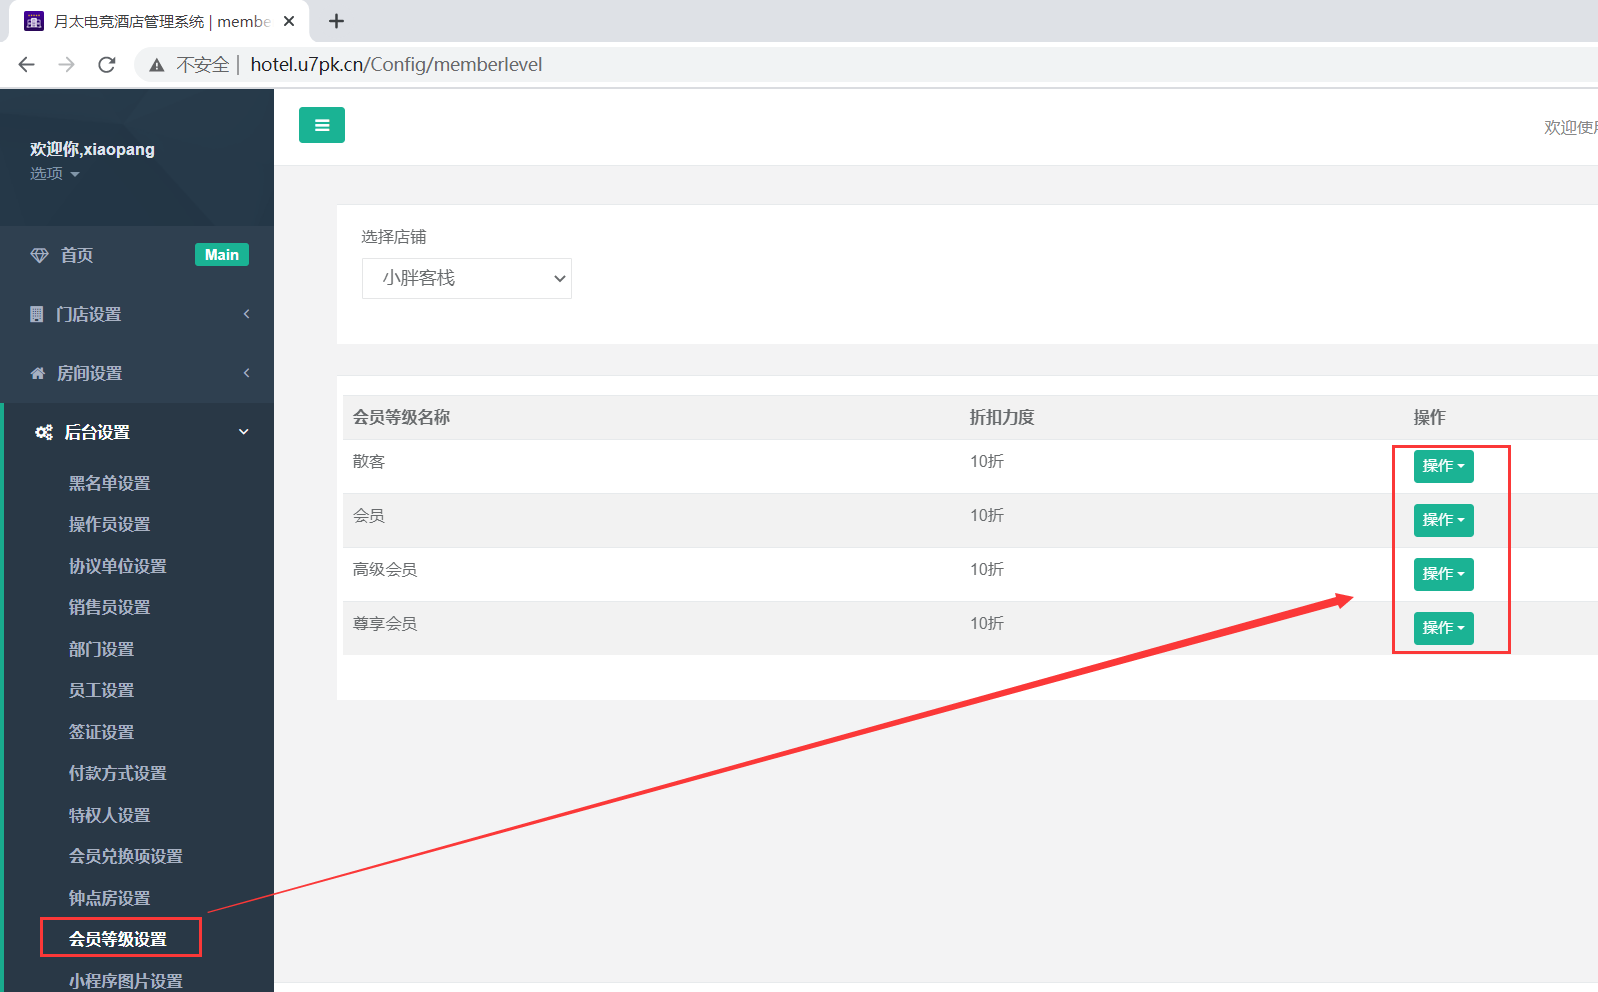Image resolution: width=1598 pixels, height=992 pixels.
Task: Click the 10折 discount for 尊享会员
Action: pos(987,623)
